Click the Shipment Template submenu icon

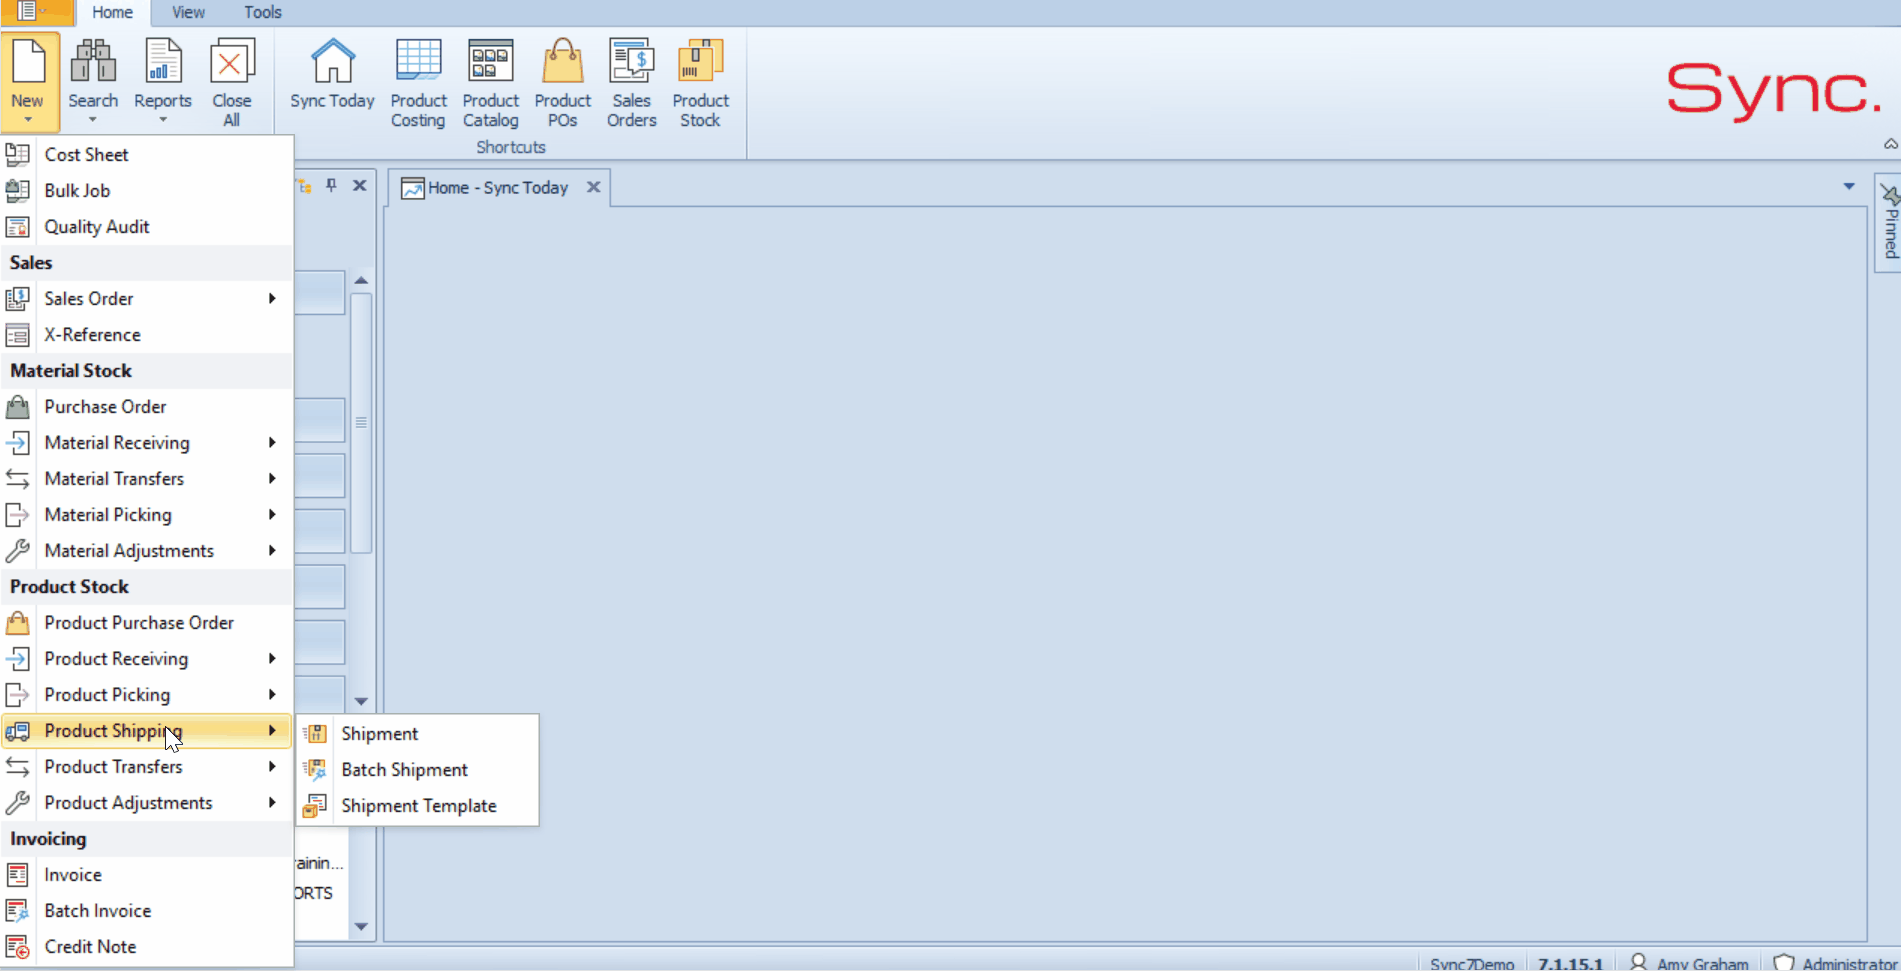[315, 806]
